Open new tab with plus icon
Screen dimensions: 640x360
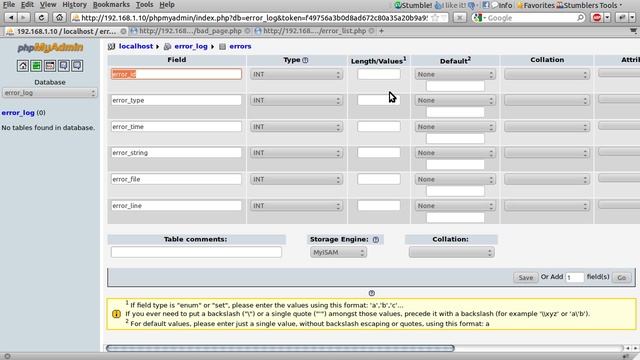pyautogui.click(x=381, y=31)
